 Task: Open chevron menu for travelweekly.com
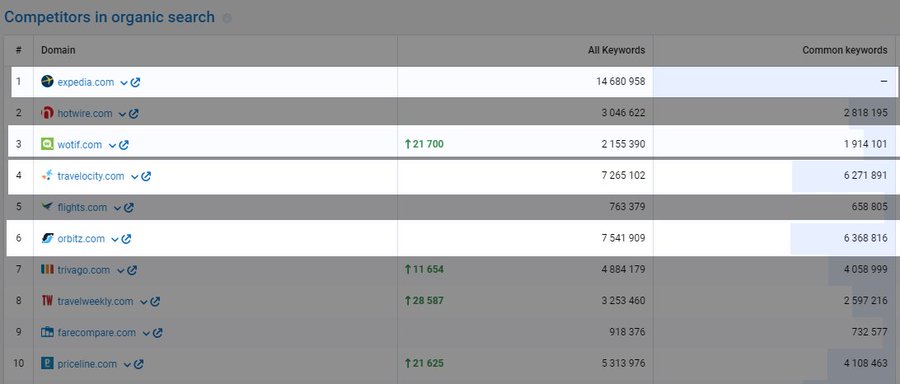pyautogui.click(x=143, y=302)
